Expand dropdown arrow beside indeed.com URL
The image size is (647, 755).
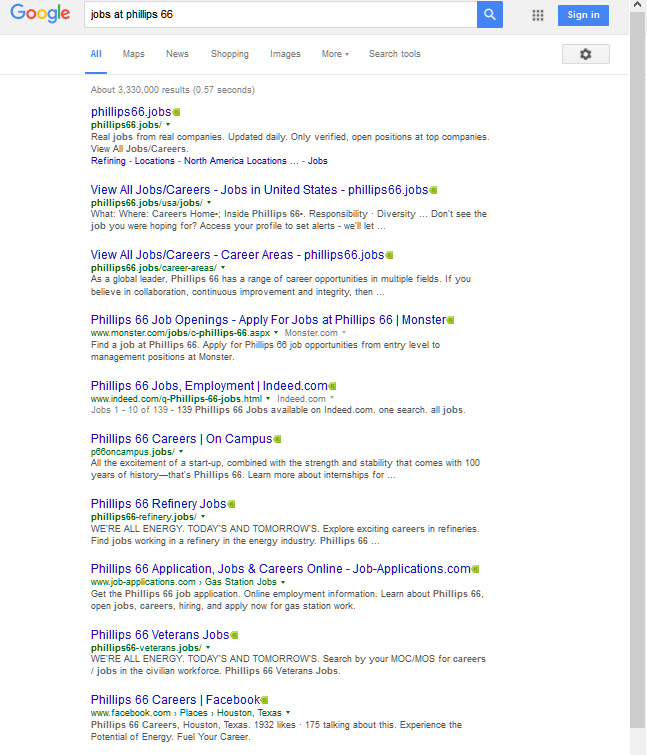coord(268,399)
